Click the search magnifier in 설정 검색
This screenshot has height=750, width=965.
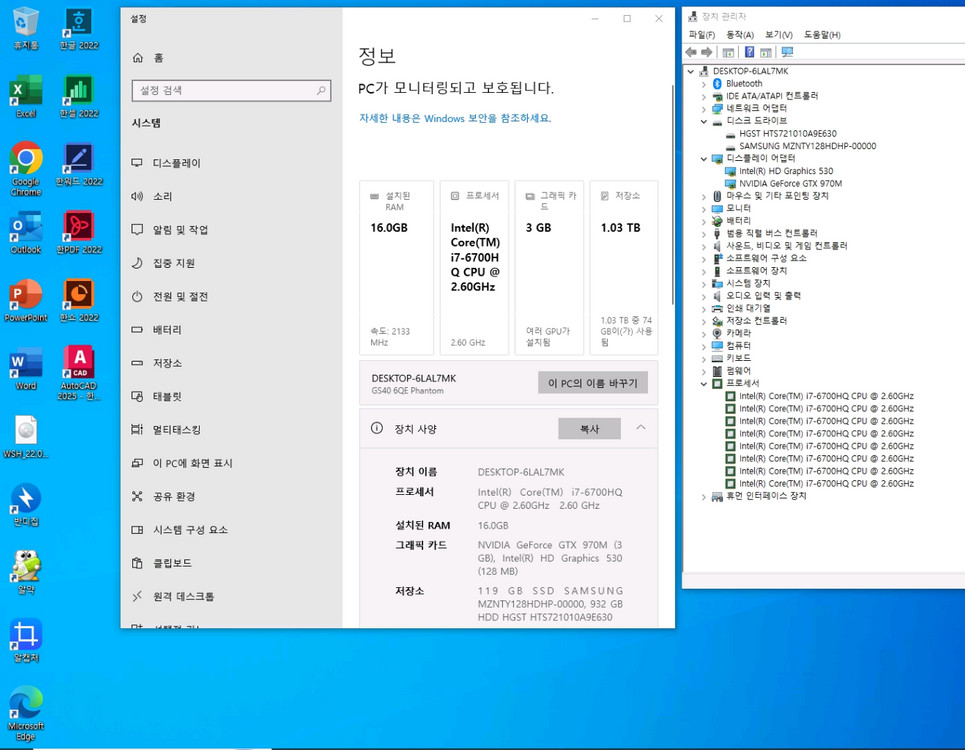tap(321, 90)
